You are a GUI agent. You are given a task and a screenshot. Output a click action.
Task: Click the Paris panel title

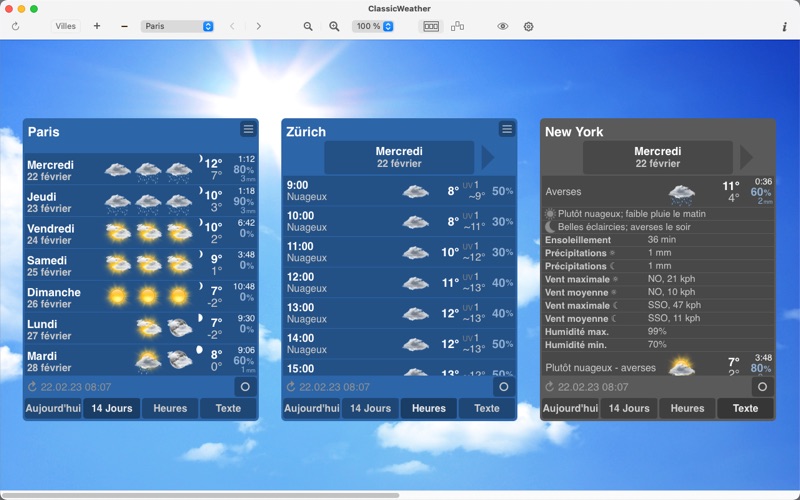tap(43, 132)
